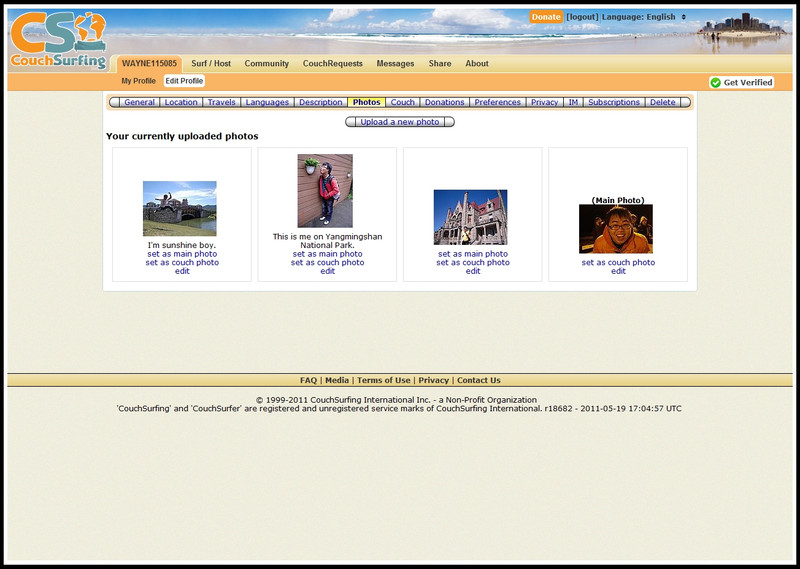Switch to the Travels tab

tap(221, 102)
